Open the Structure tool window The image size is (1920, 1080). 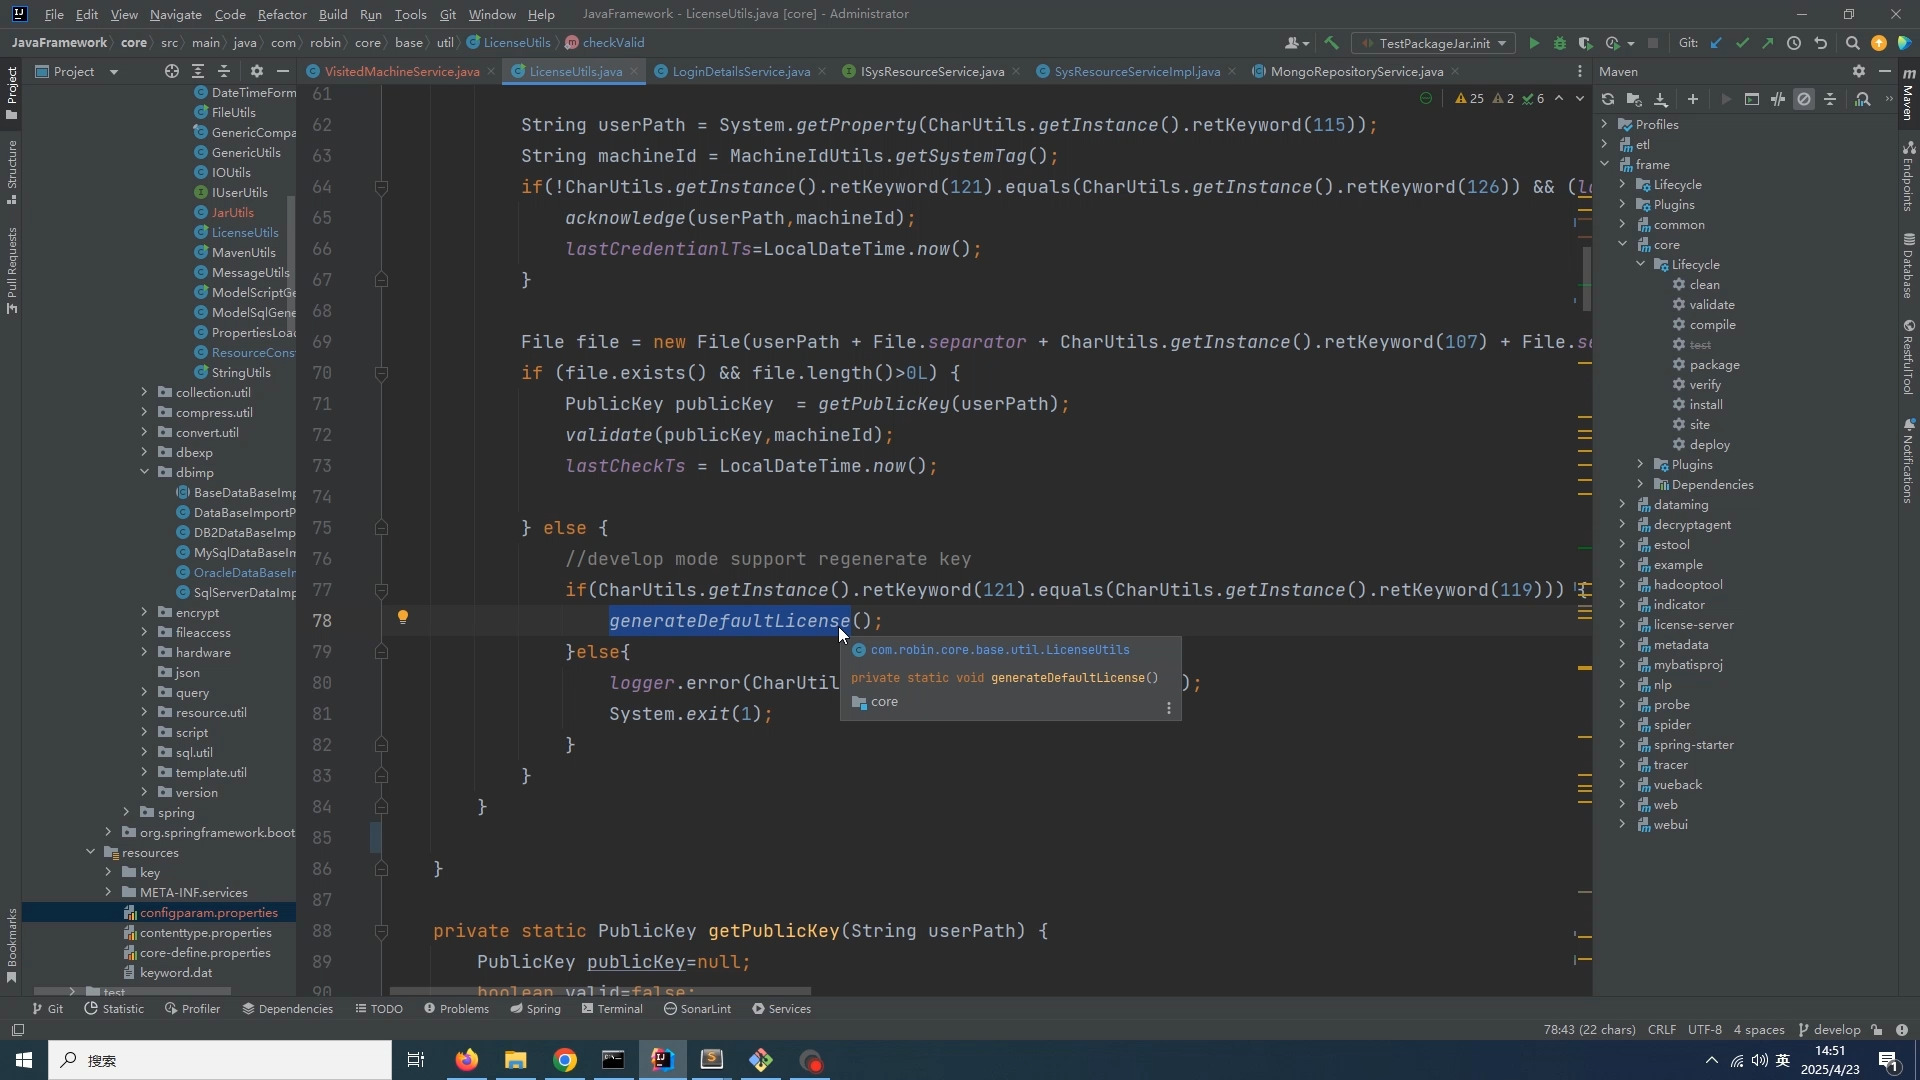click(x=12, y=172)
